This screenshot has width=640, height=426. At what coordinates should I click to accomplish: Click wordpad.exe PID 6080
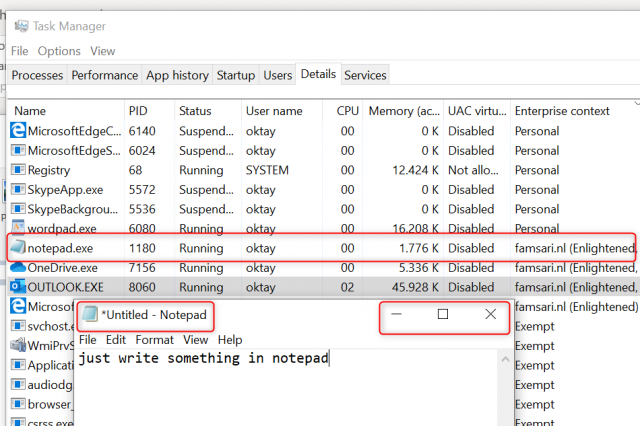(x=142, y=229)
